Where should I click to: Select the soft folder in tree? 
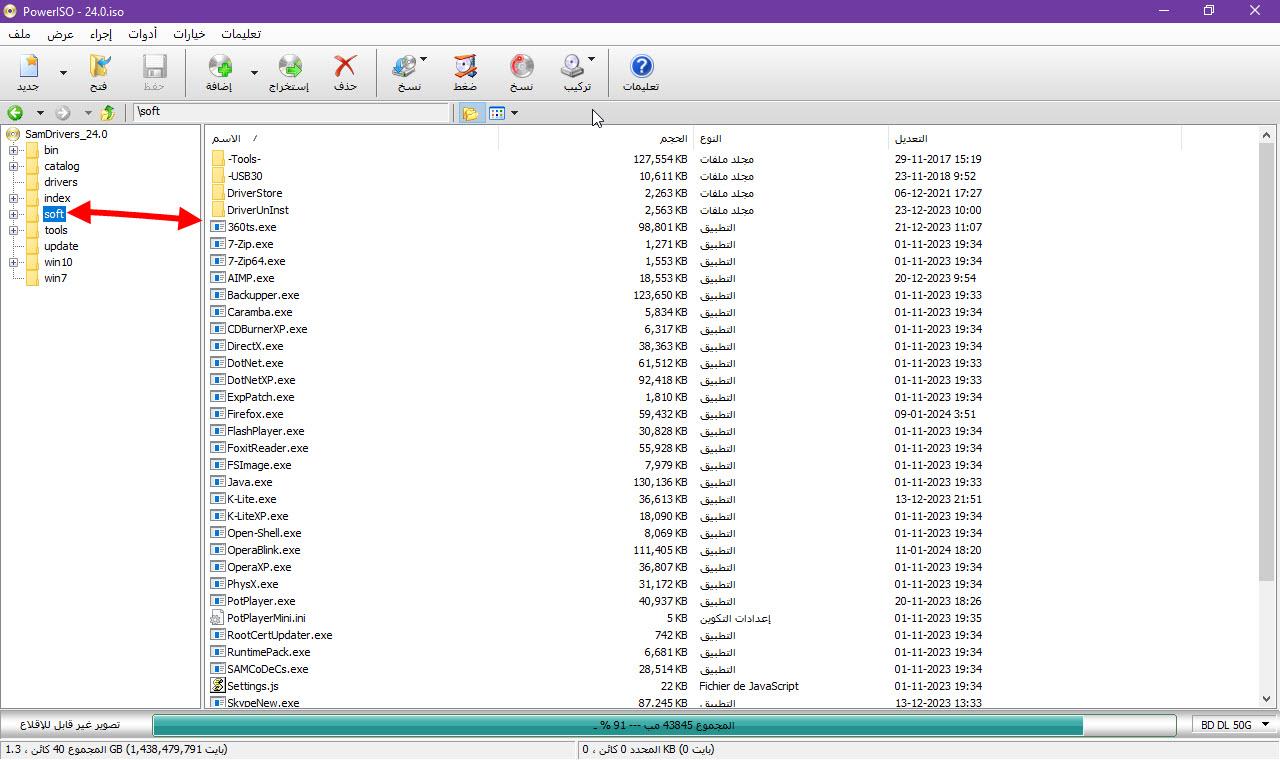click(x=54, y=214)
